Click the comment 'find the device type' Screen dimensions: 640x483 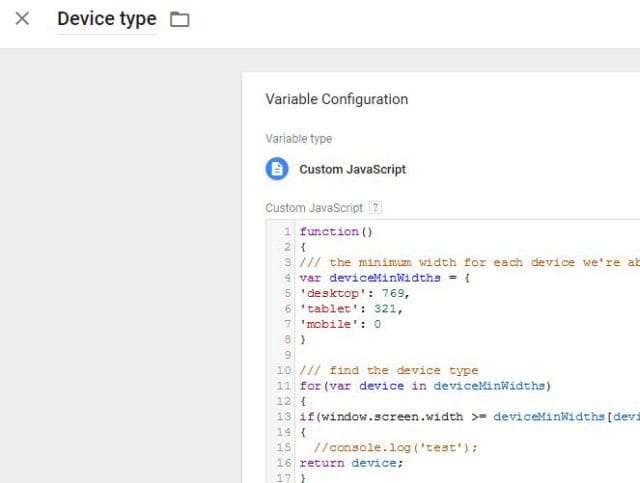click(389, 371)
